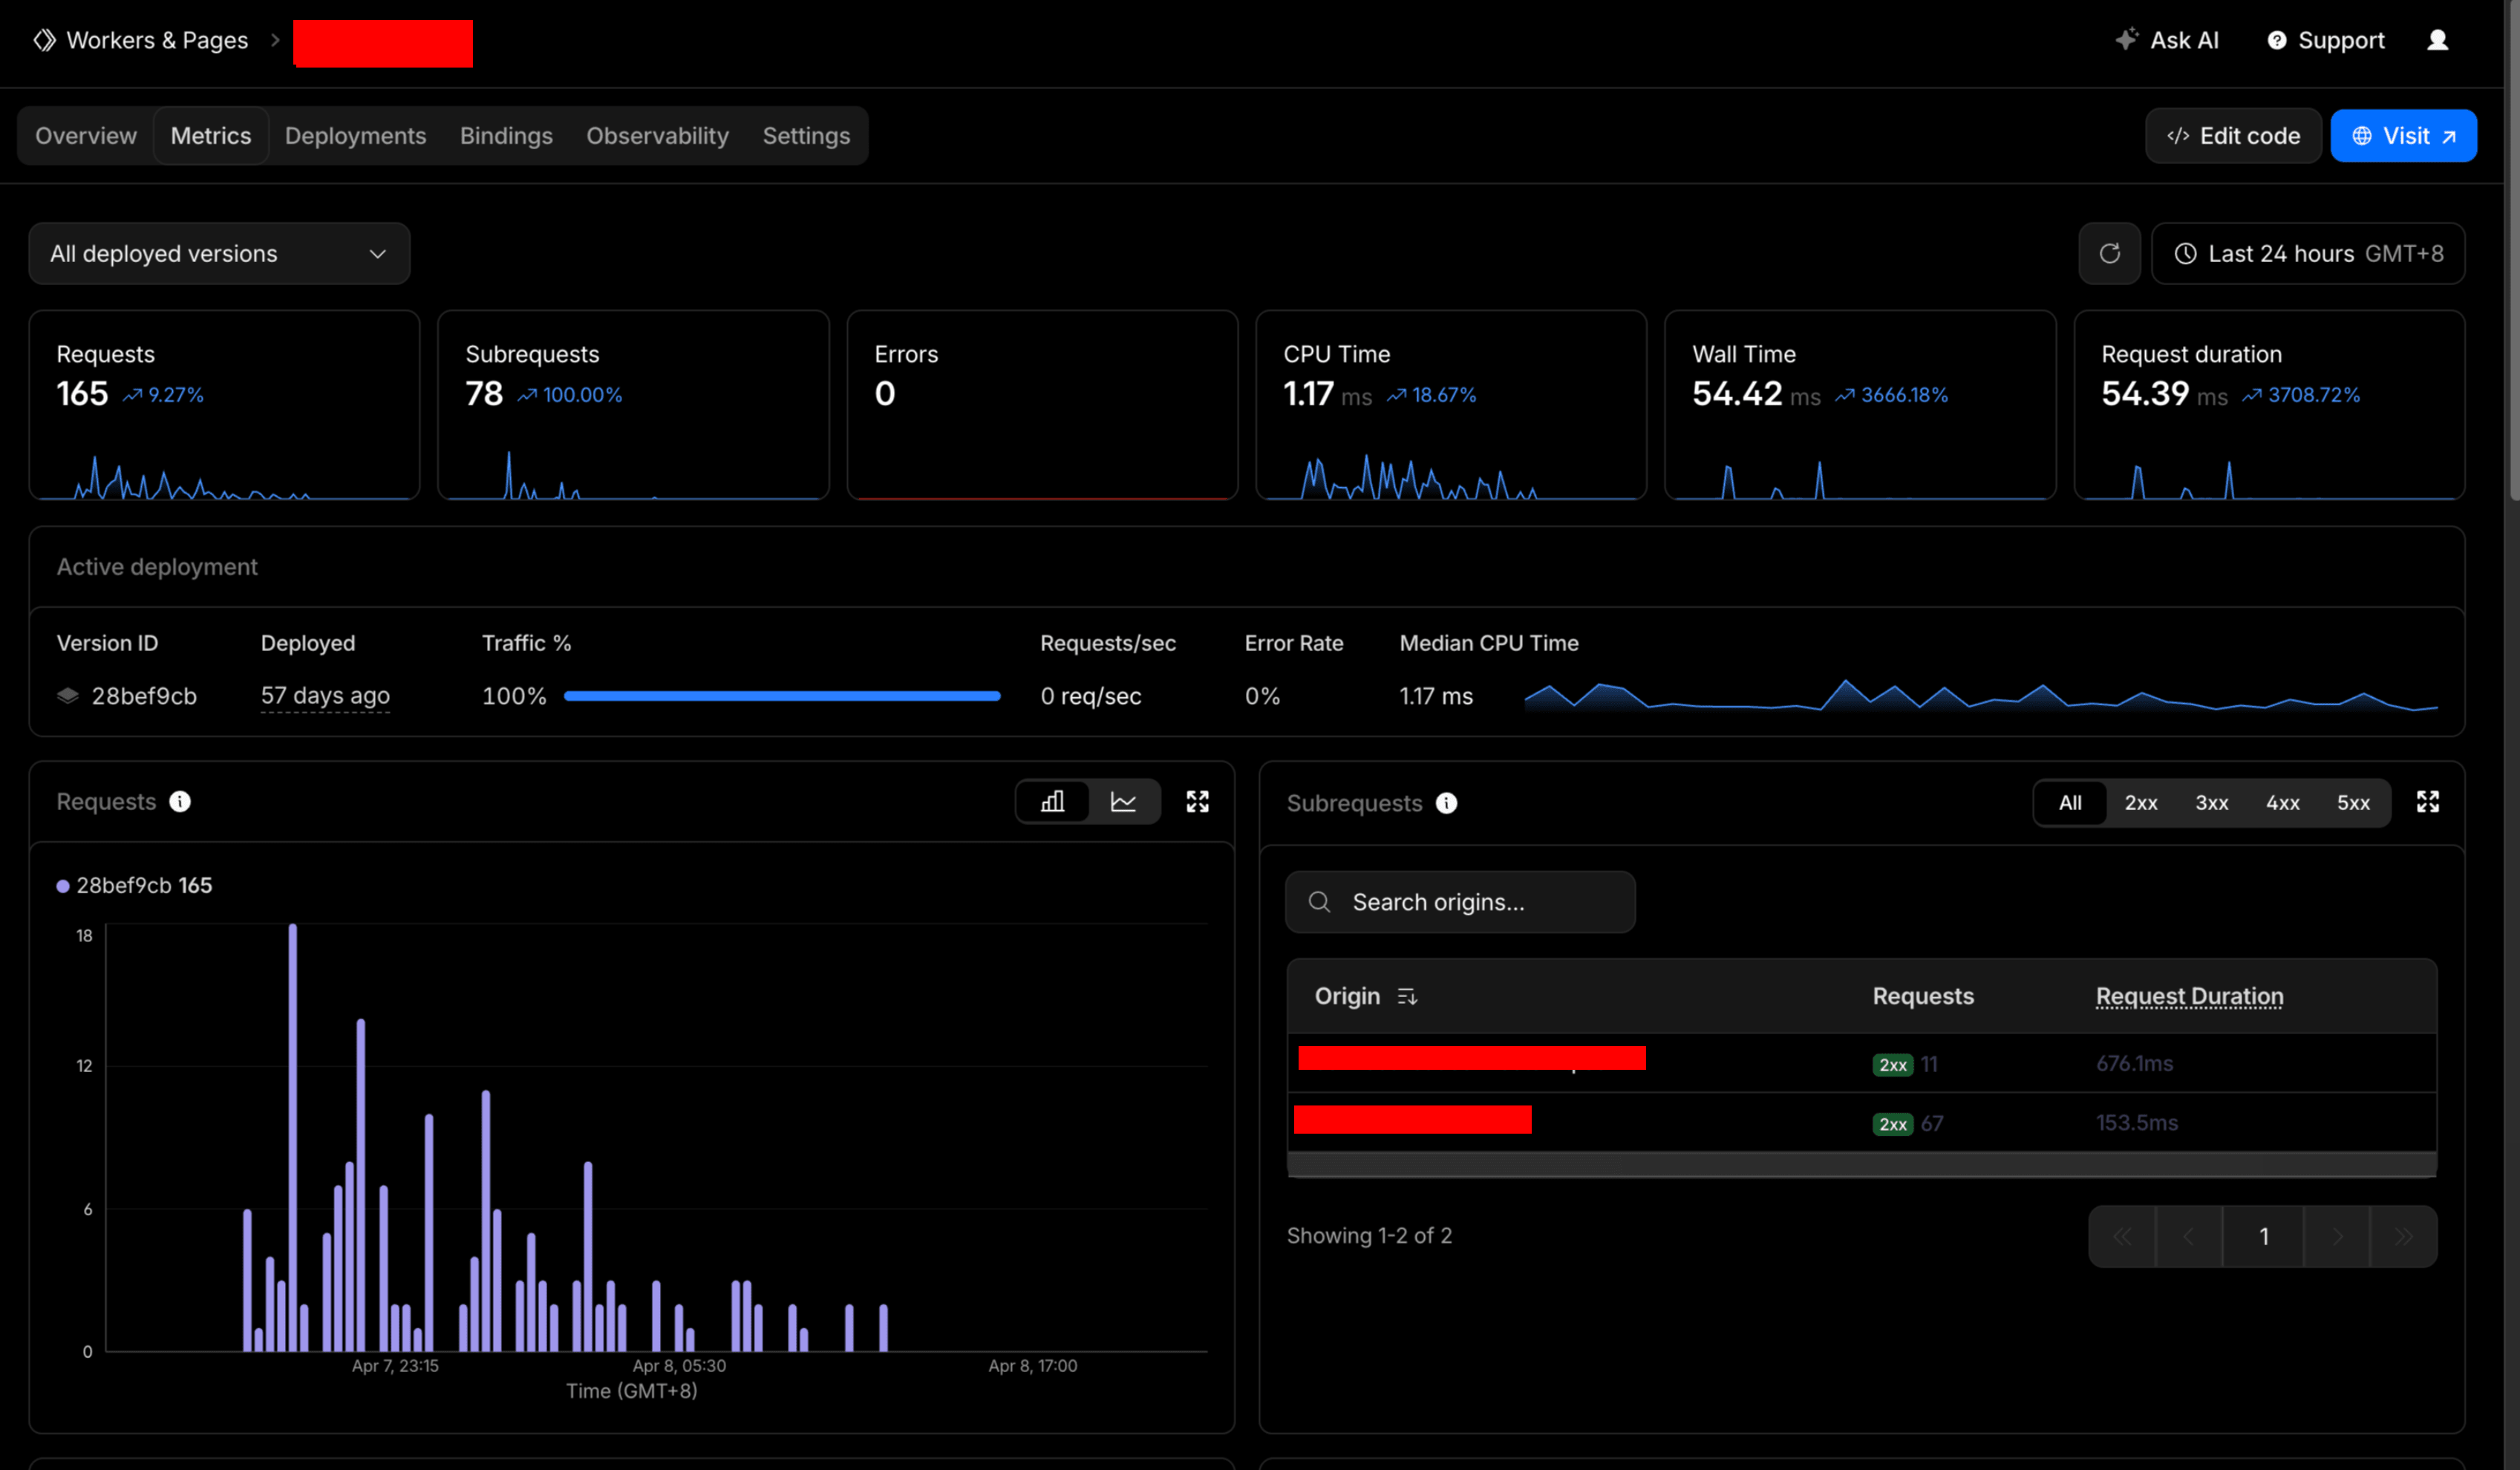Go to next page of origins

tap(2336, 1236)
